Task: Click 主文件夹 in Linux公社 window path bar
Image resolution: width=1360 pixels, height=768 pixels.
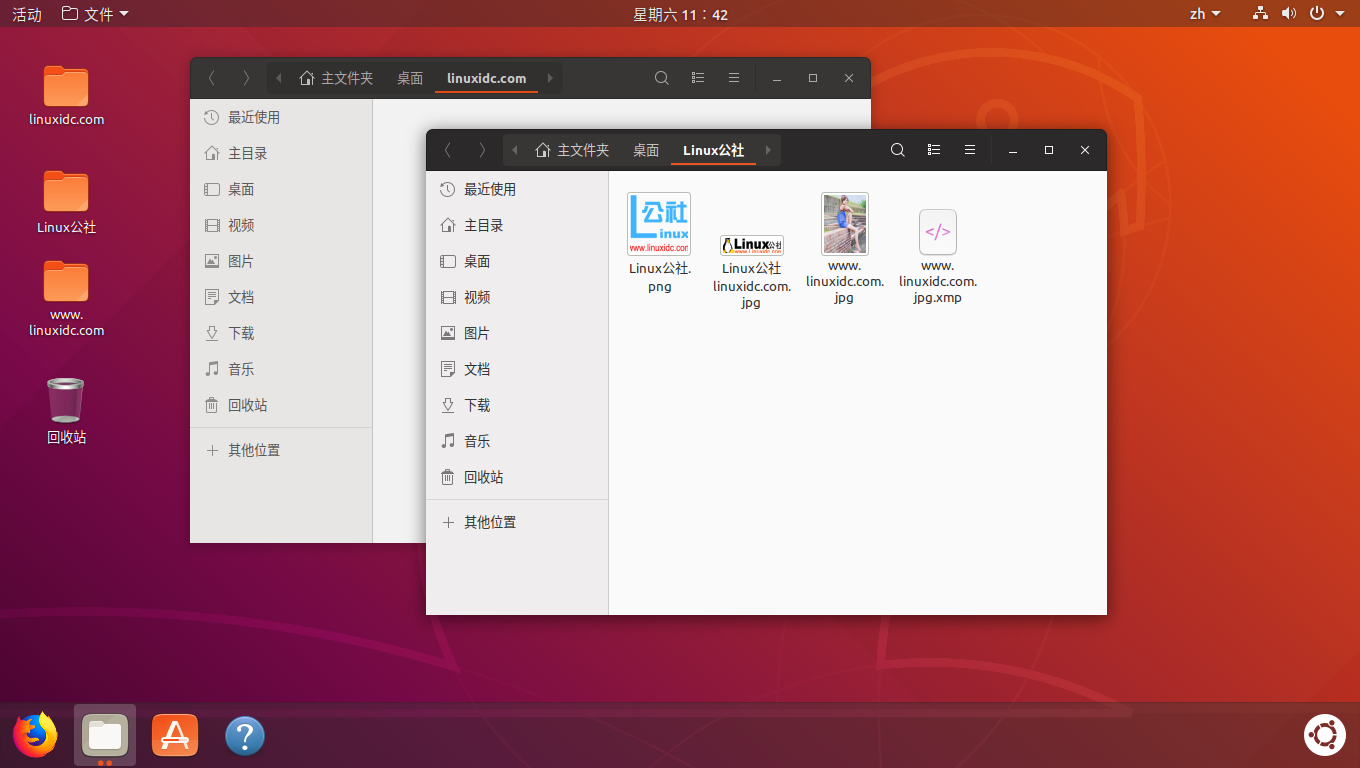Action: point(572,150)
